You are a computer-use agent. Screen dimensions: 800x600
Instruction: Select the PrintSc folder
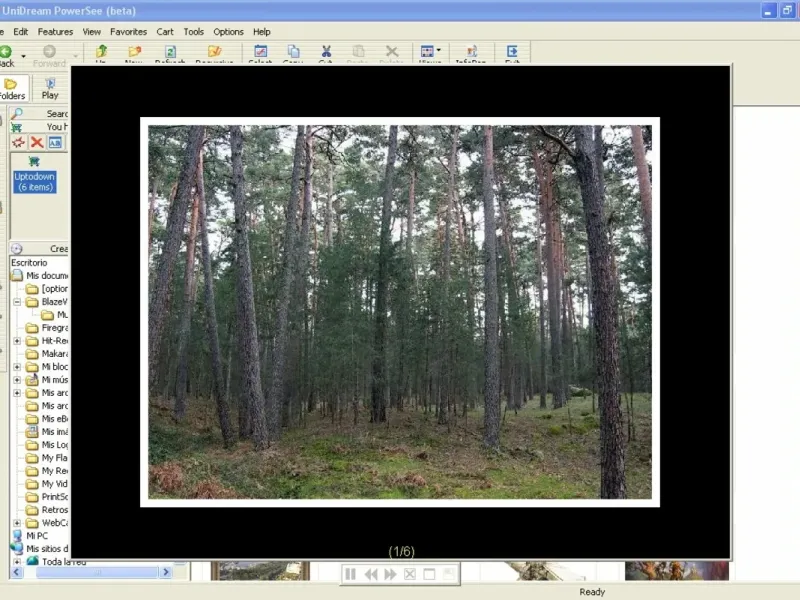click(x=55, y=496)
